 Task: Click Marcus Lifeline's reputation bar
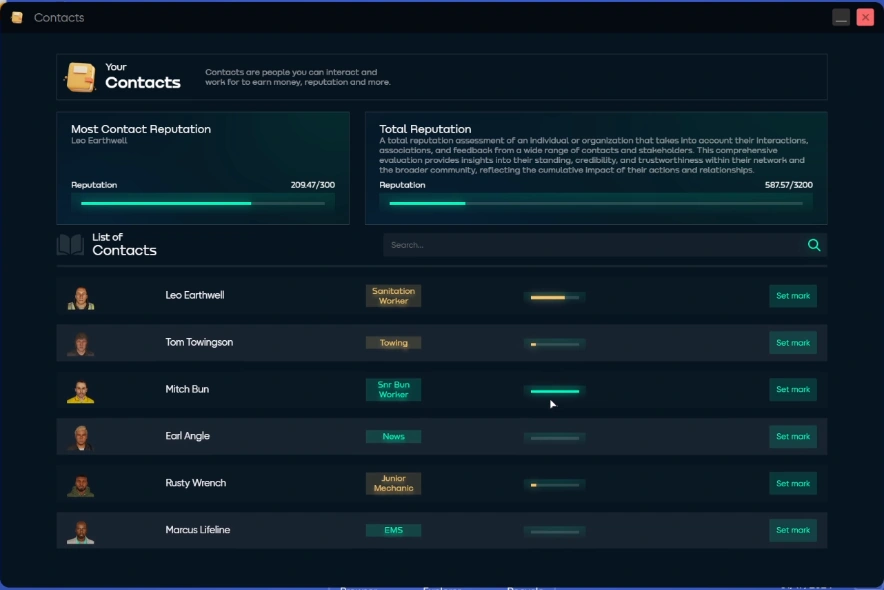(555, 531)
